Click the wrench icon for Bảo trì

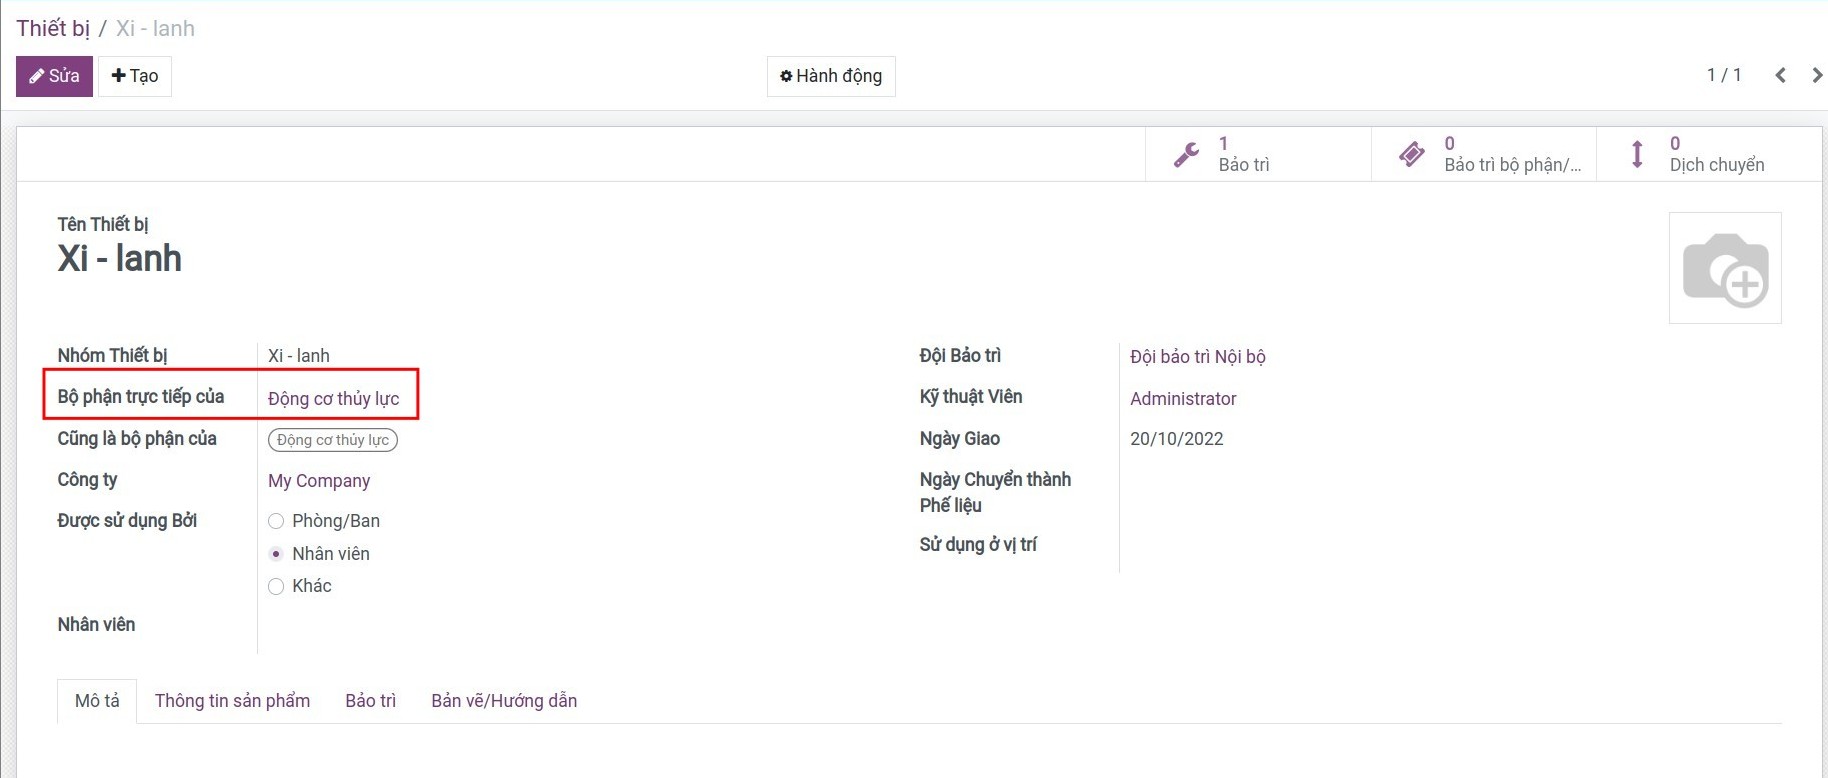1186,155
